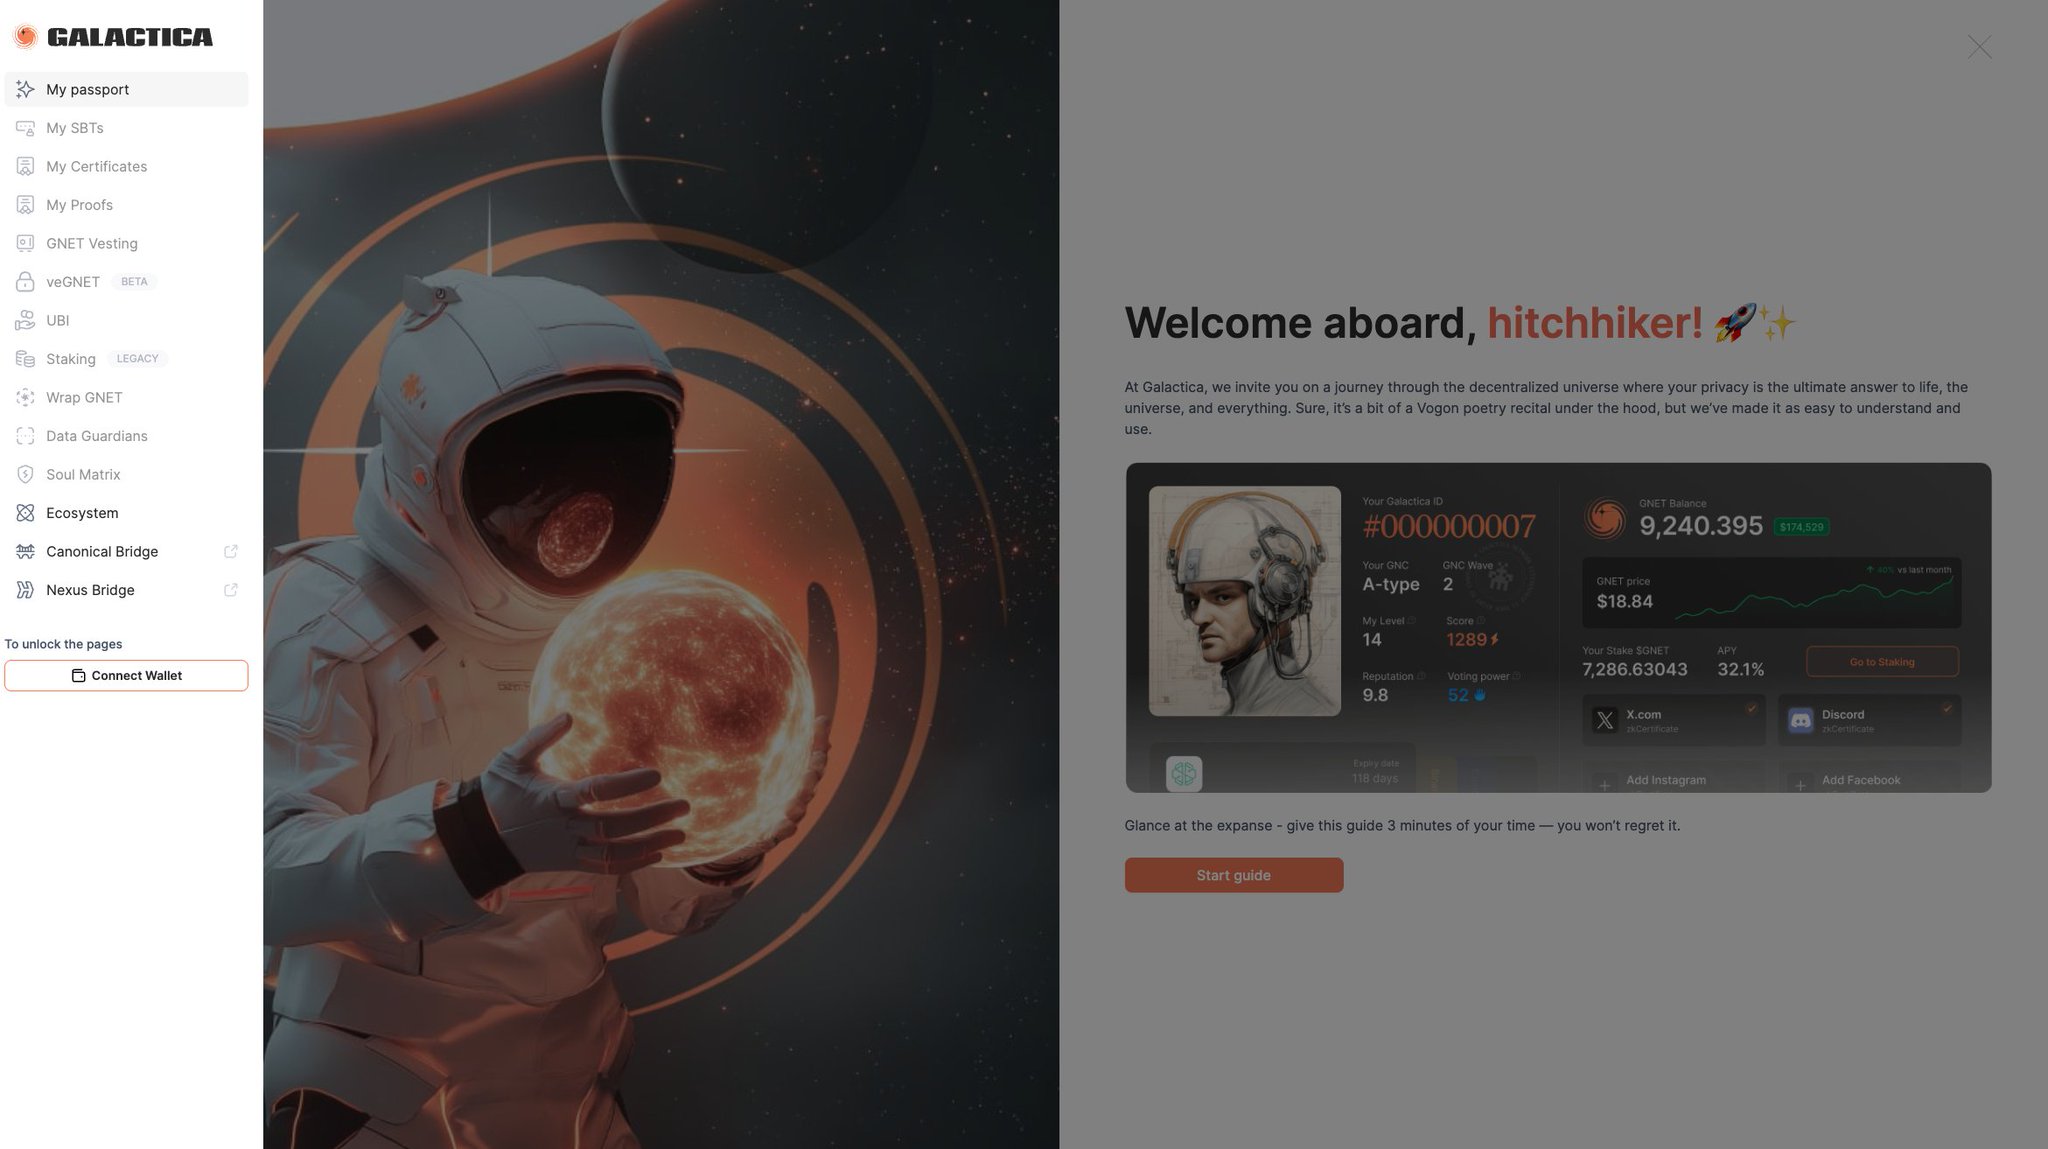Click the veGNET lock icon

pos(25,282)
